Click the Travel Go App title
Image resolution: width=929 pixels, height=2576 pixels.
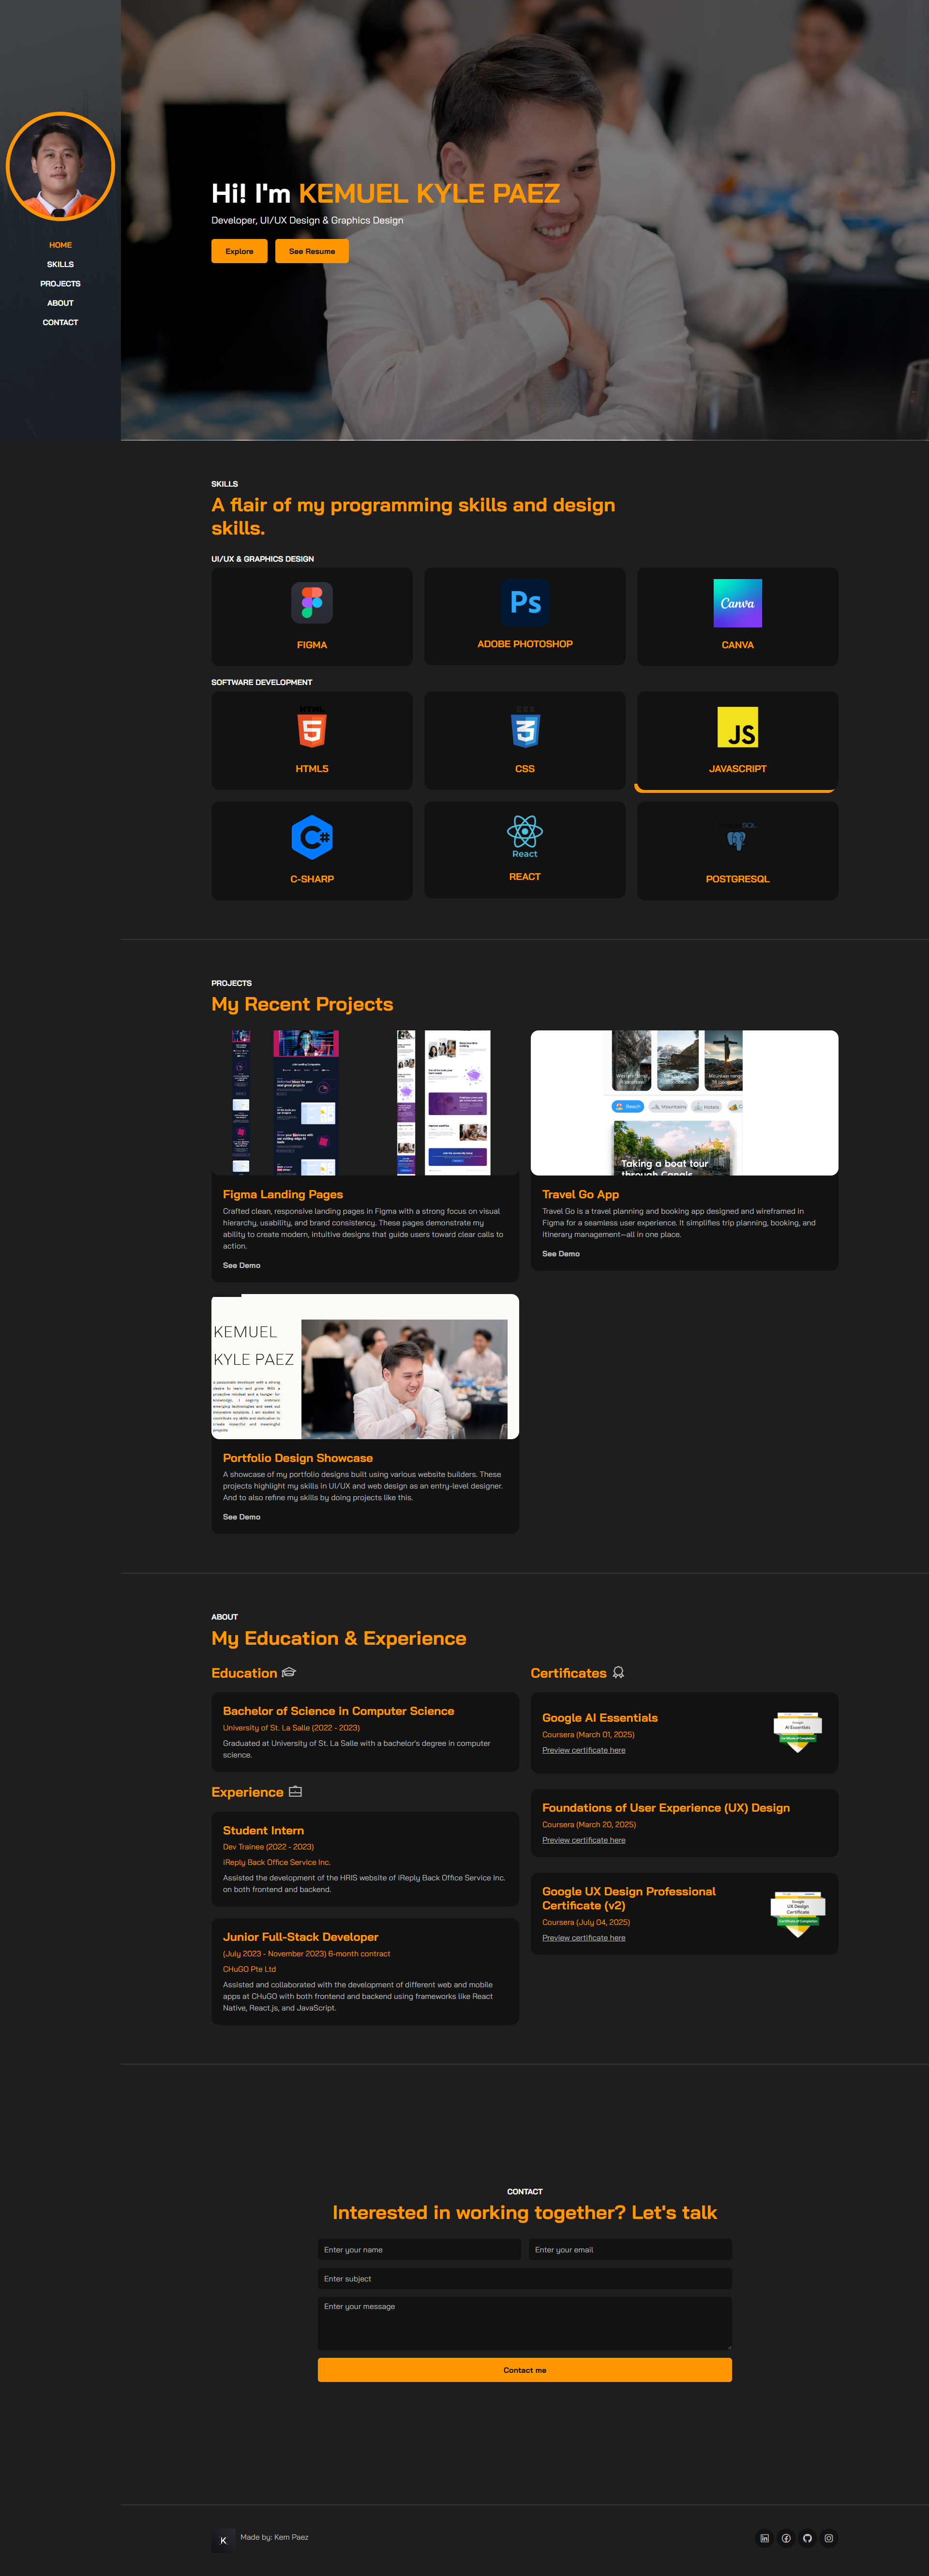pyautogui.click(x=580, y=1194)
